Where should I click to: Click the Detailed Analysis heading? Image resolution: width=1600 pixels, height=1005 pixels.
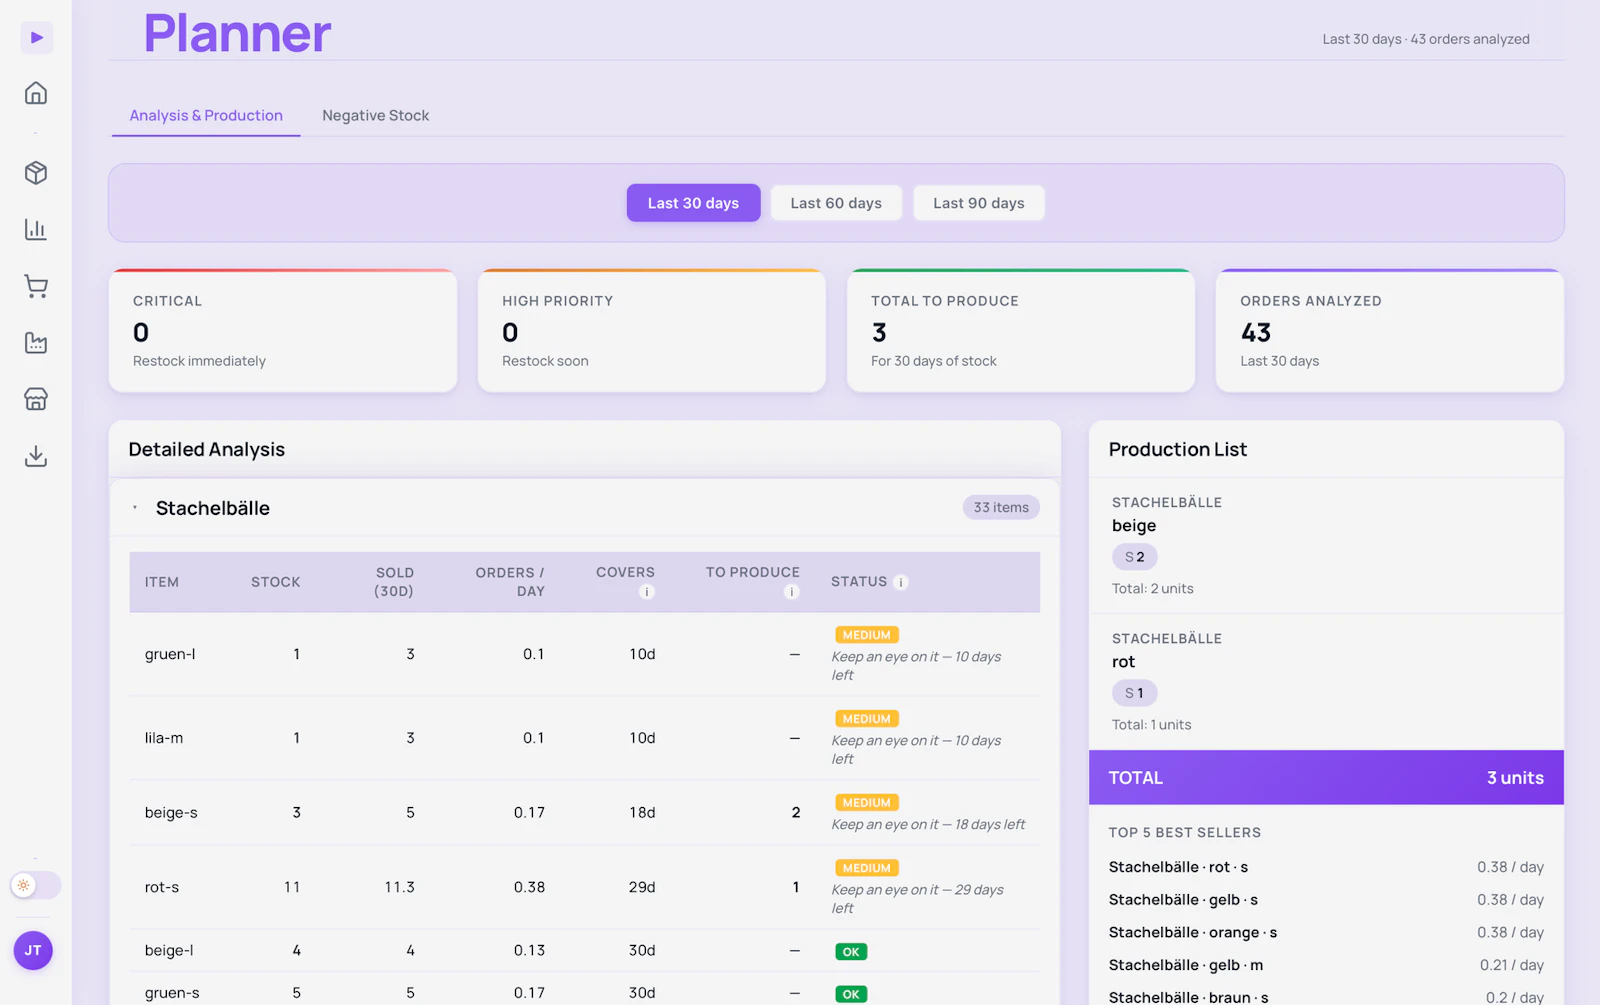point(207,450)
